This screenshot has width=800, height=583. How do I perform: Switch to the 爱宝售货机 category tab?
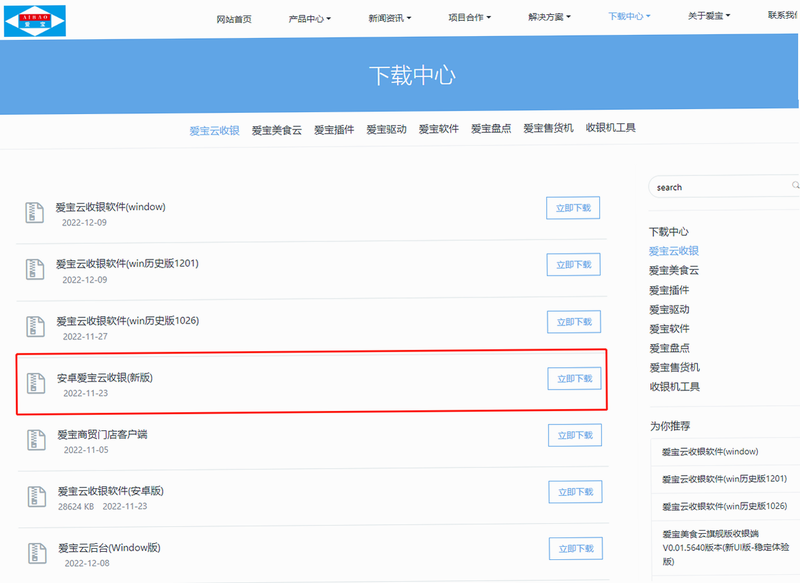pos(548,128)
